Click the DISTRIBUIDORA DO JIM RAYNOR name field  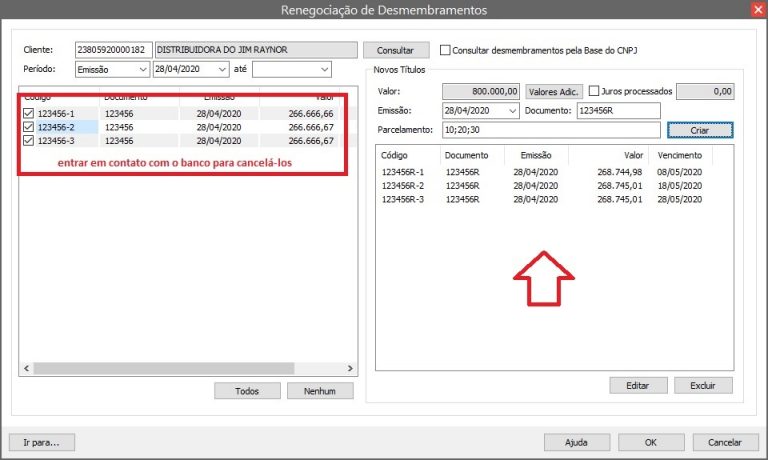pyautogui.click(x=256, y=50)
